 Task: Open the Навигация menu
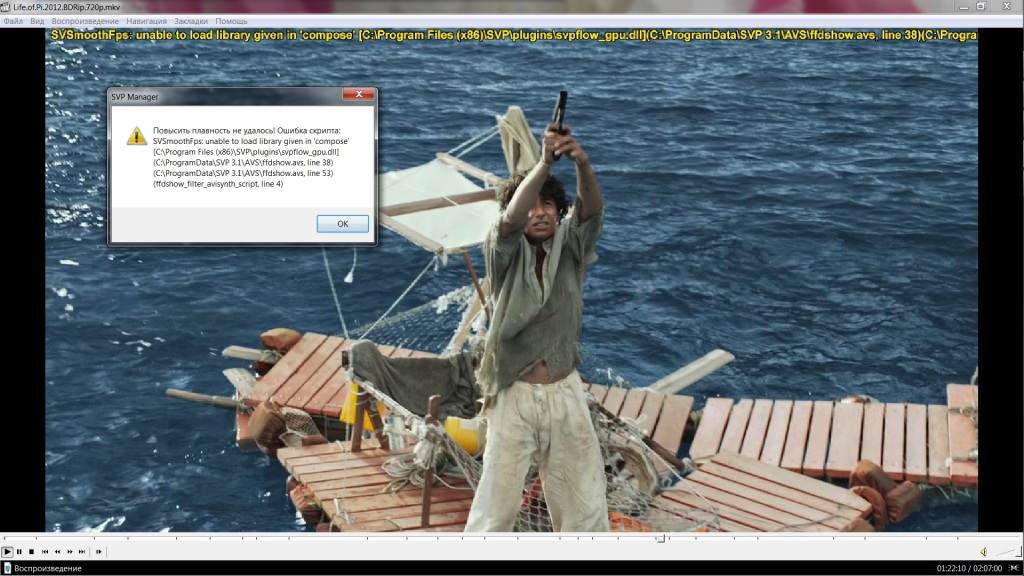tap(147, 21)
